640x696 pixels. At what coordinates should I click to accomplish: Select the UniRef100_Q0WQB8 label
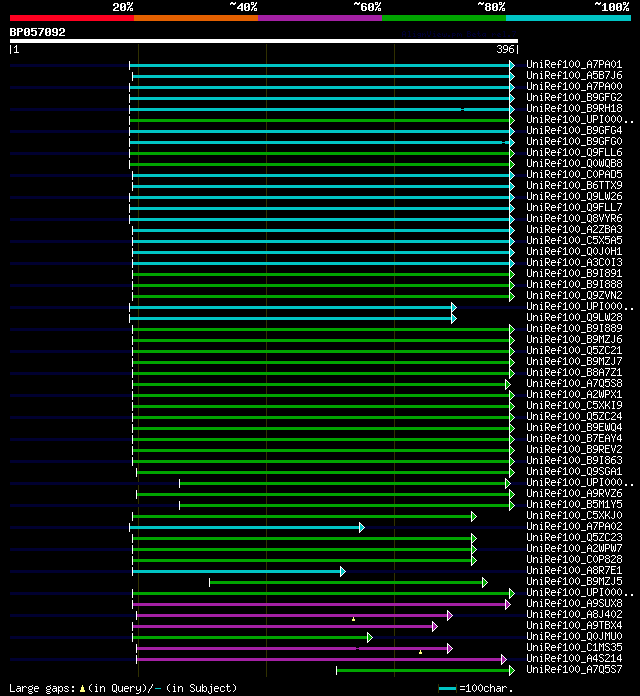574,163
